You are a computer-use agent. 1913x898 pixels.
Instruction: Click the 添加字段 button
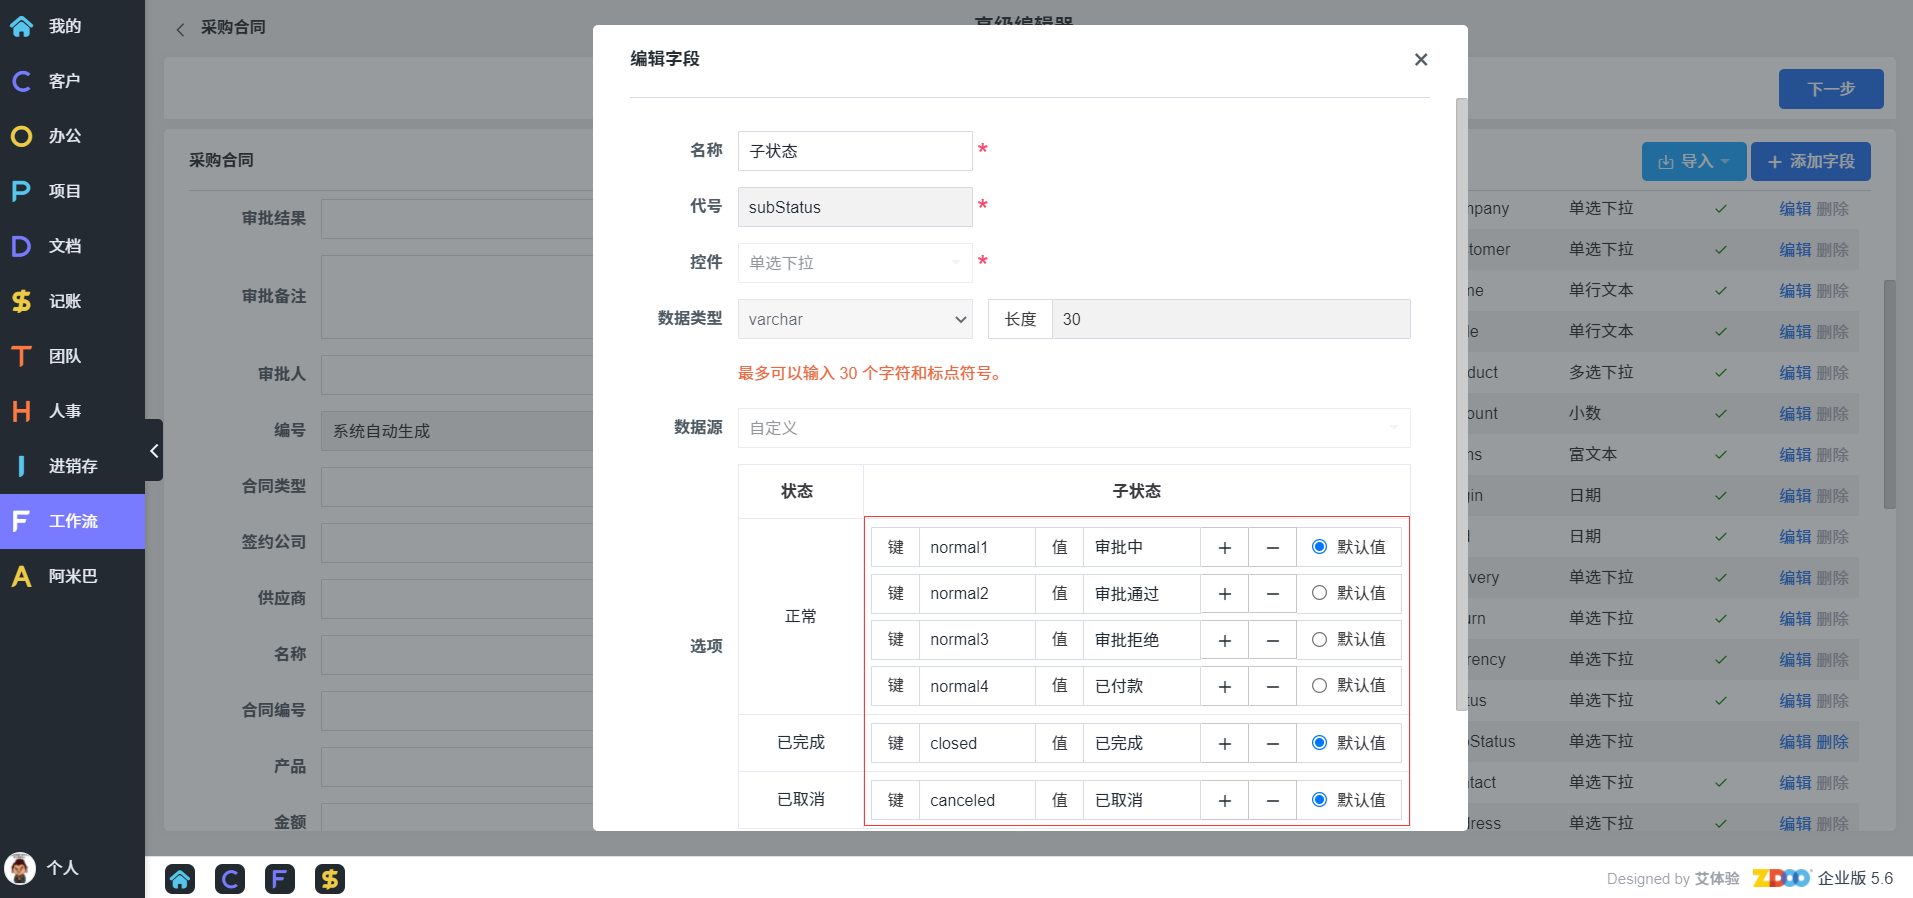click(x=1810, y=162)
